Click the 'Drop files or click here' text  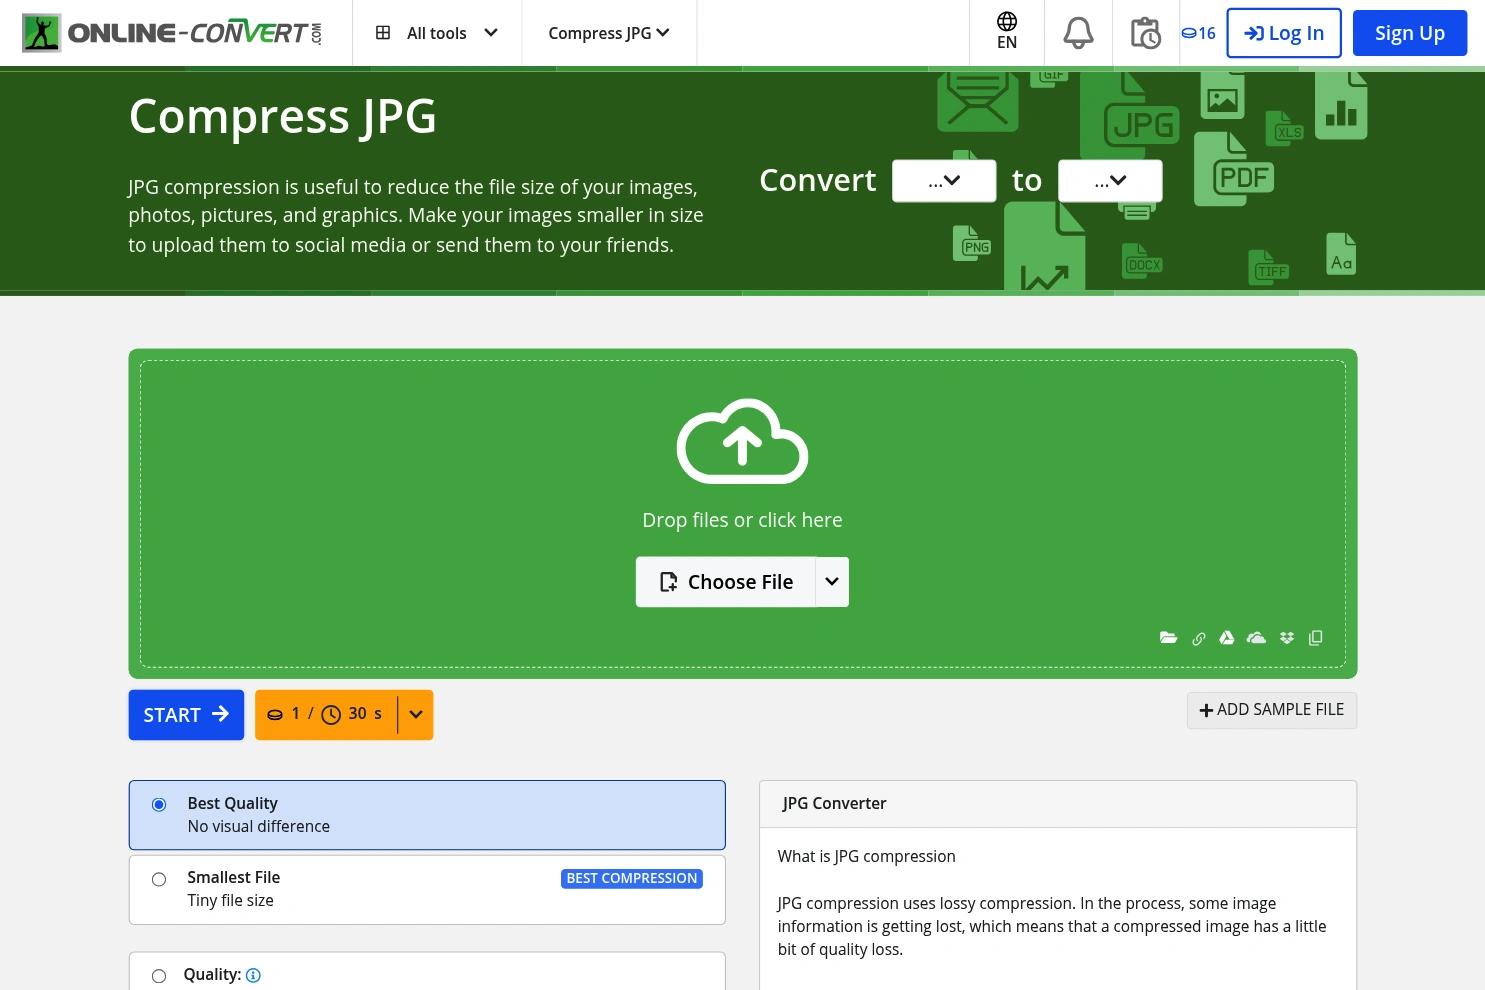point(742,520)
